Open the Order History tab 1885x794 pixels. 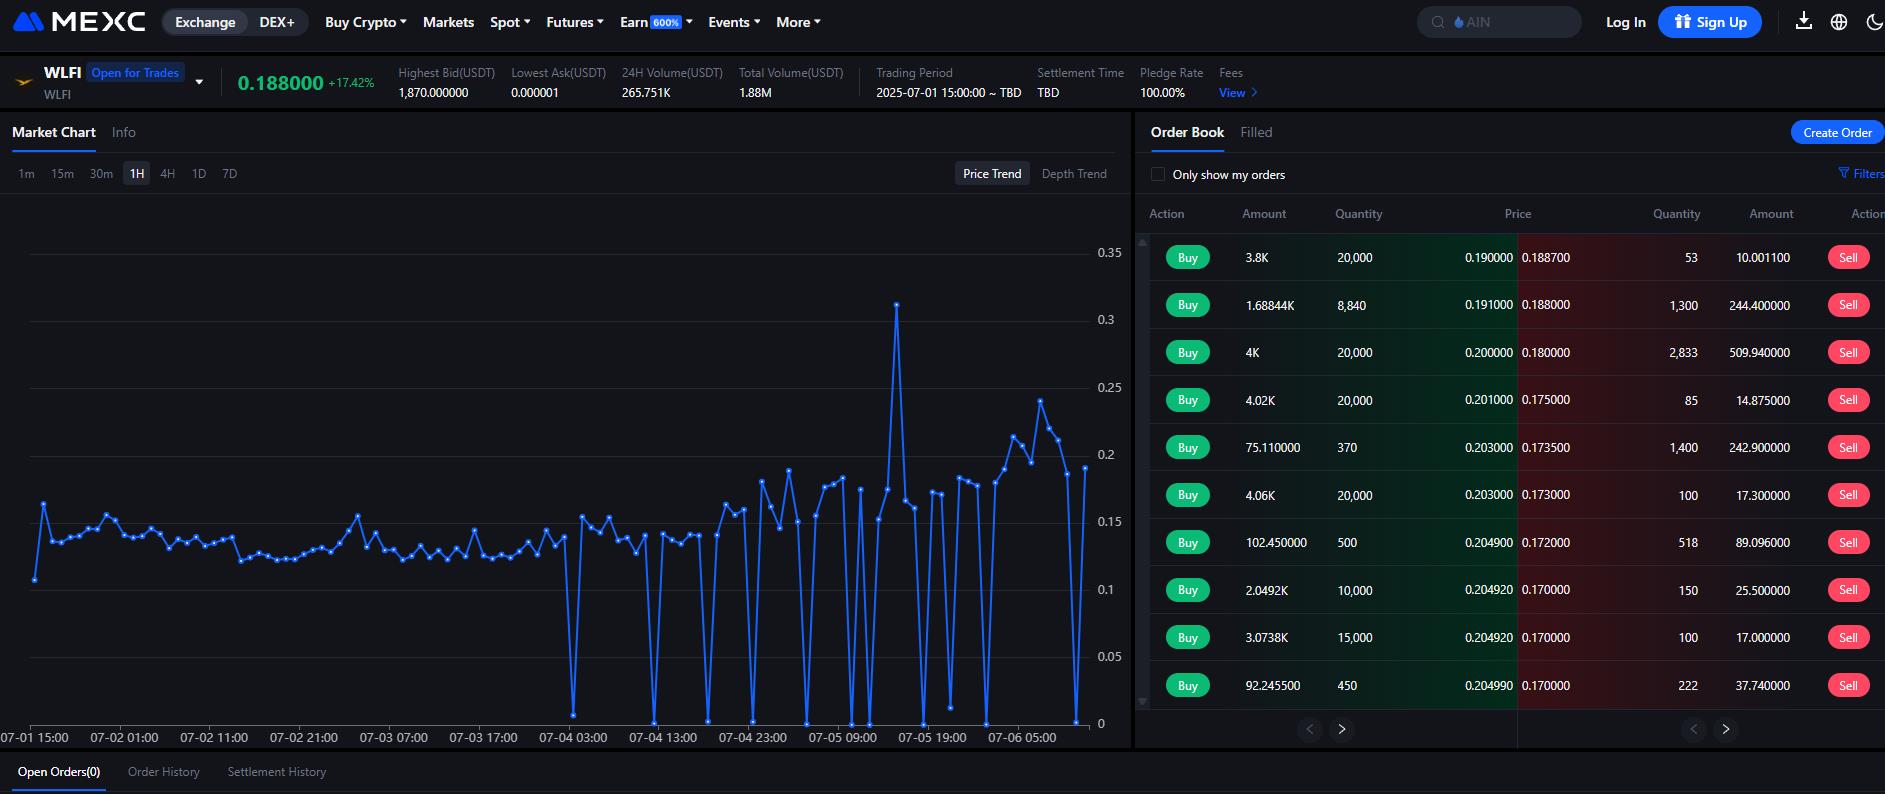click(x=164, y=772)
